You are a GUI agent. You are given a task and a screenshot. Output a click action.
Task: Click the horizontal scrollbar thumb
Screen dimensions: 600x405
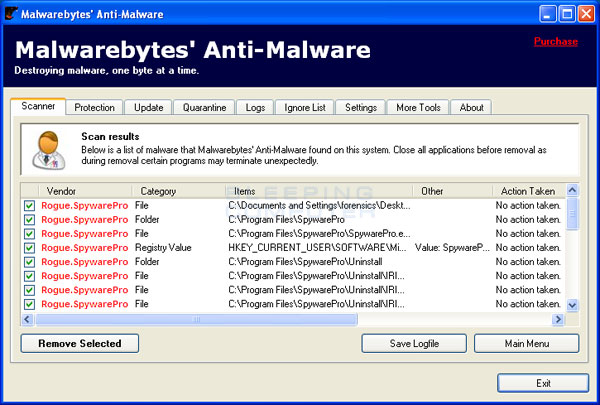click(x=196, y=319)
